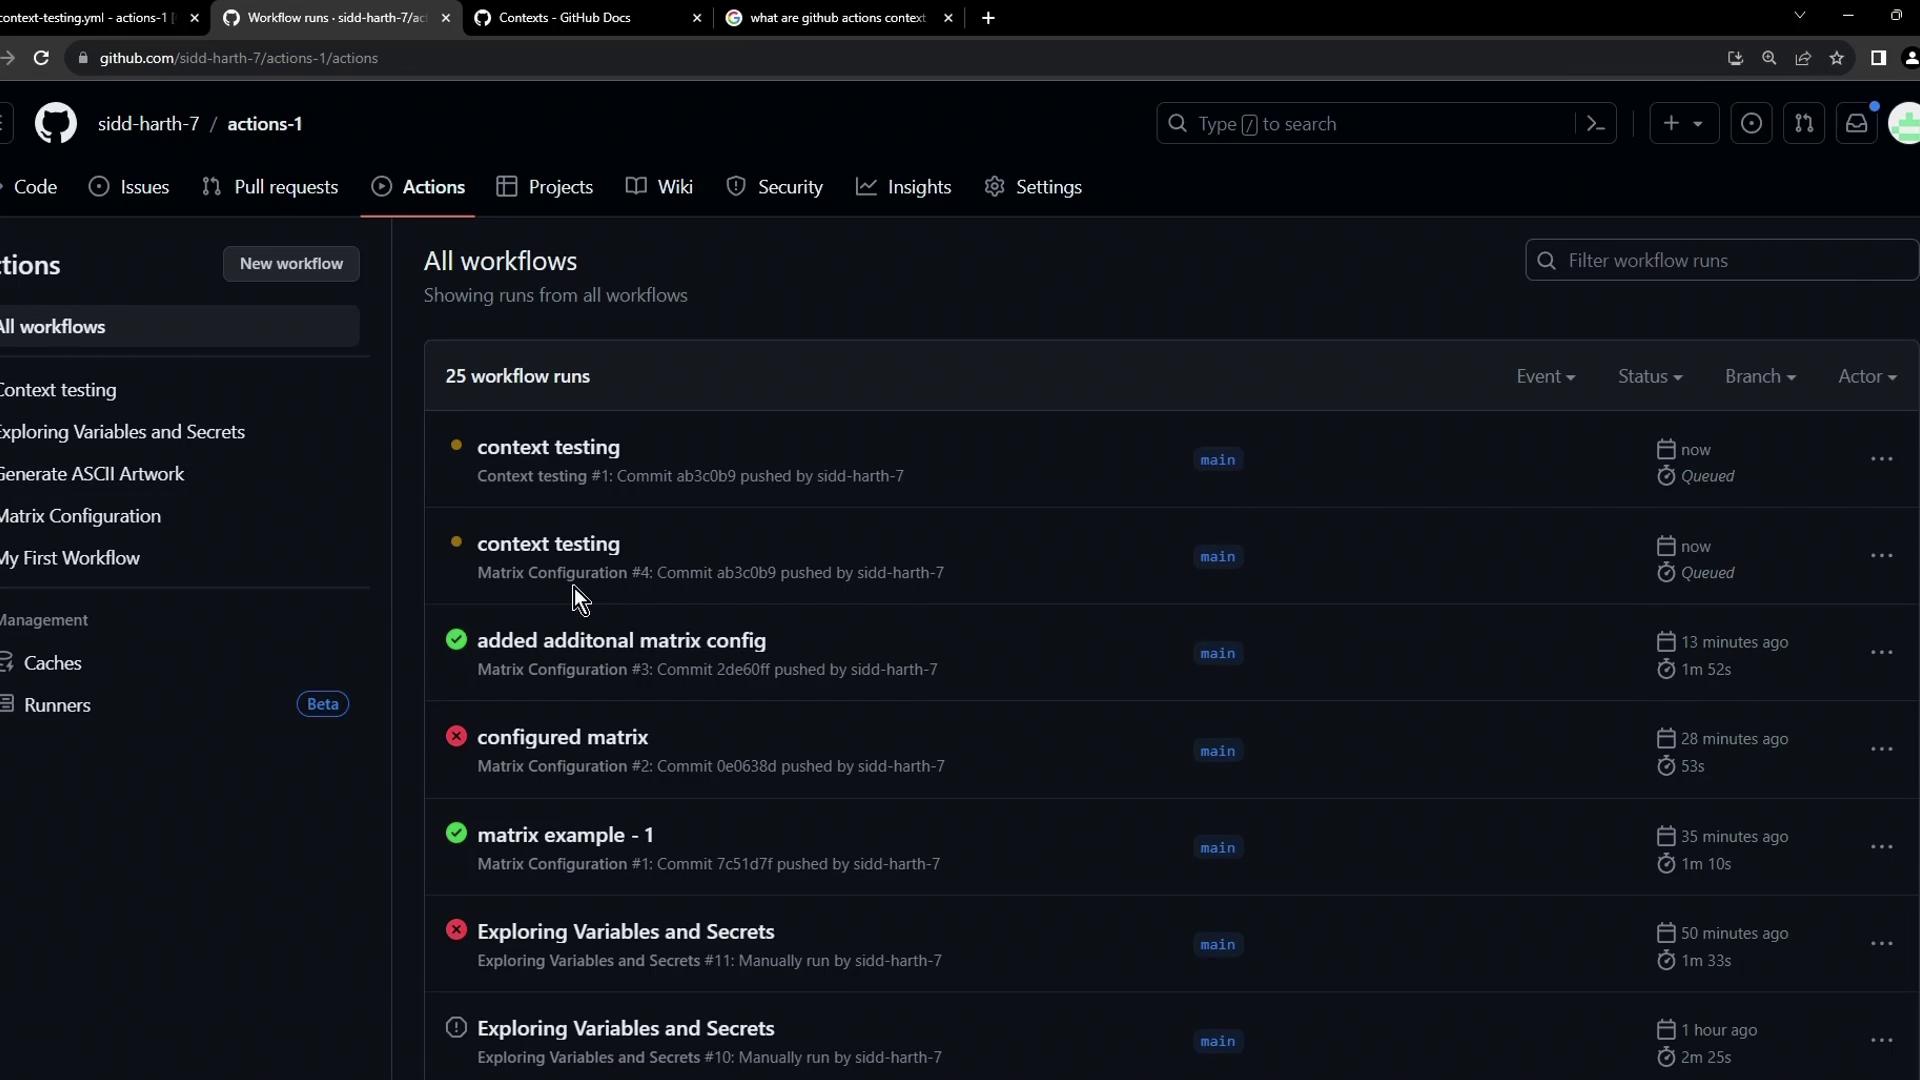Open three-dot menu for configured matrix run
The width and height of the screenshot is (1920, 1080).
tap(1881, 750)
